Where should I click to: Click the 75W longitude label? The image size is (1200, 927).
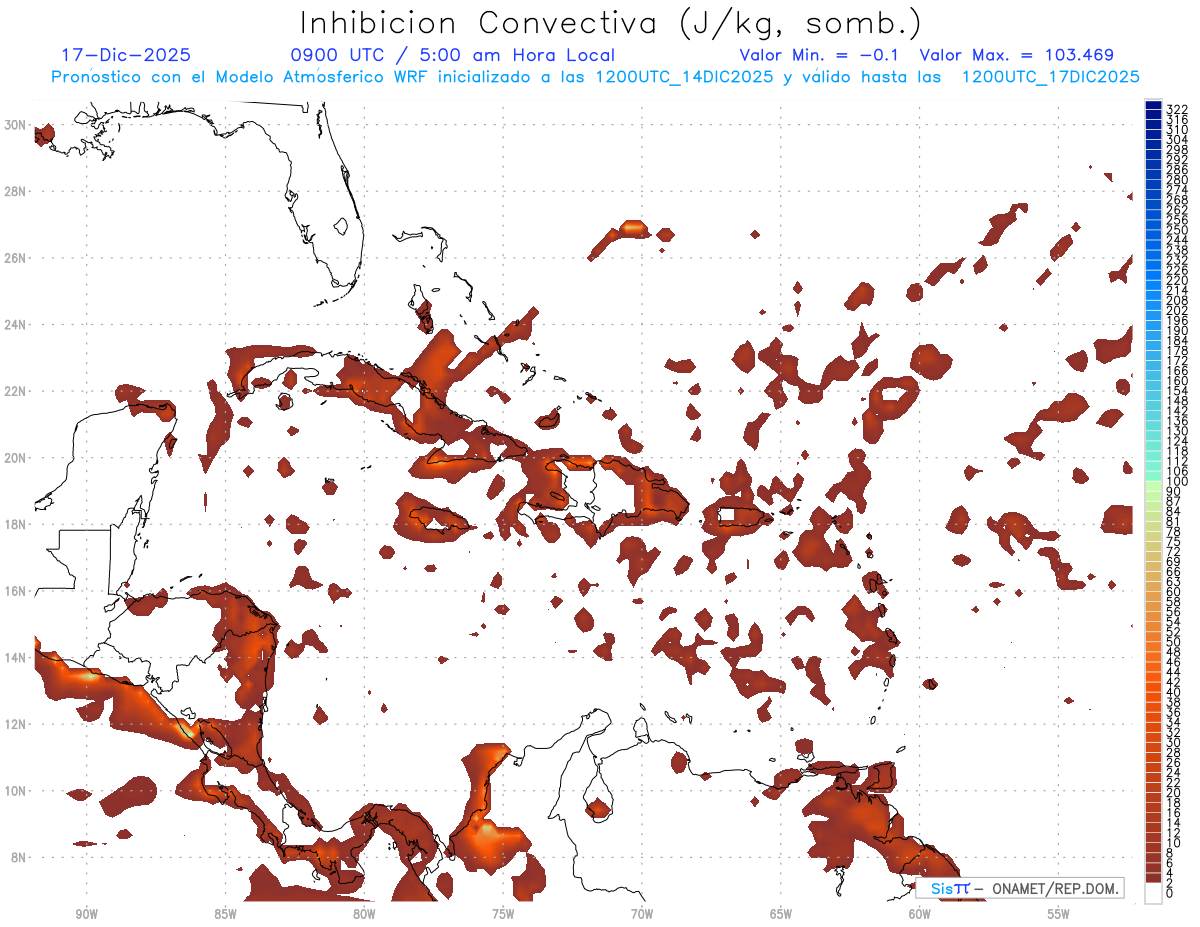[x=503, y=914]
